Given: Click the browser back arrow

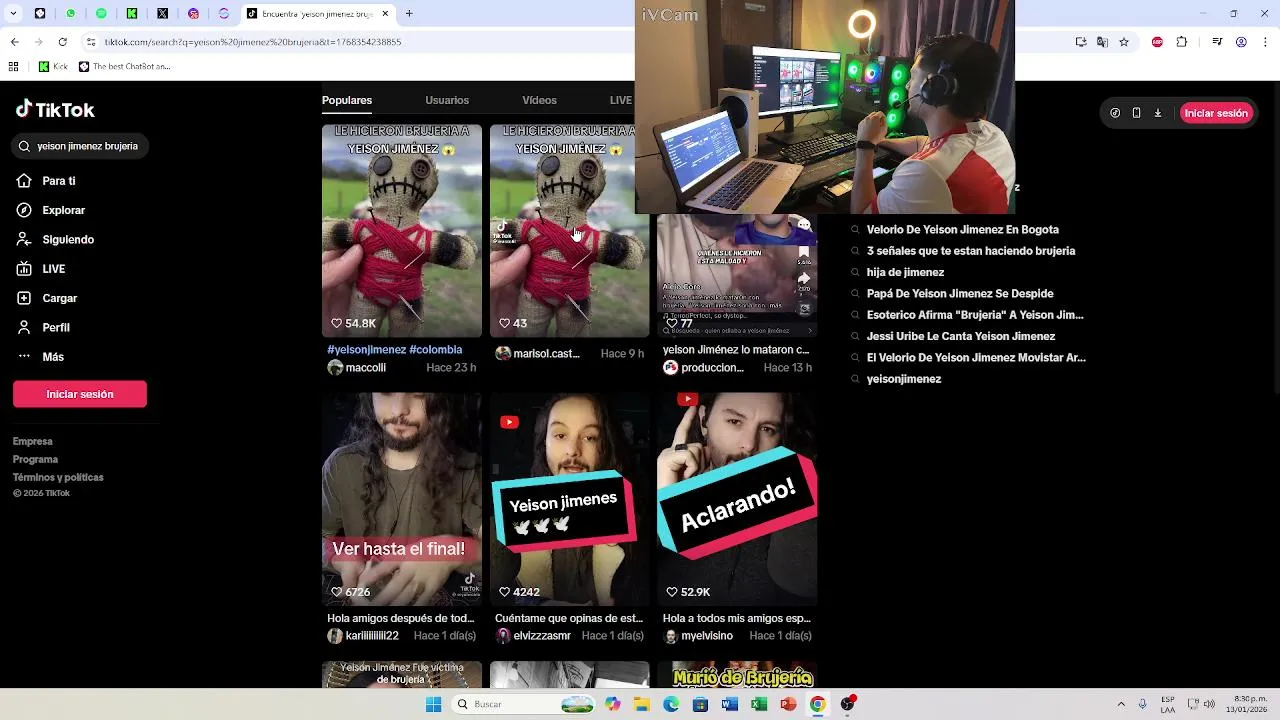Looking at the screenshot, I should (x=14, y=42).
